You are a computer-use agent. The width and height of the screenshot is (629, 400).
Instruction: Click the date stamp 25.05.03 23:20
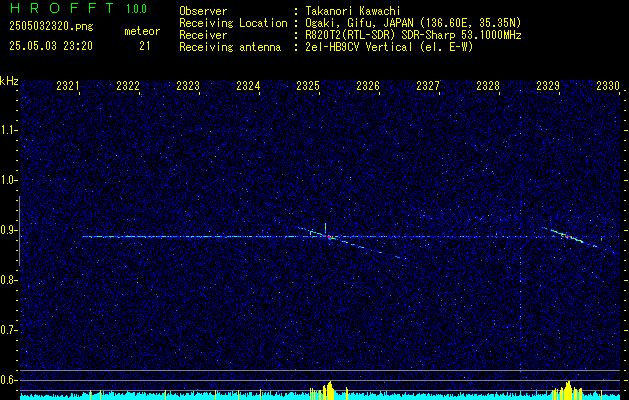tap(51, 46)
